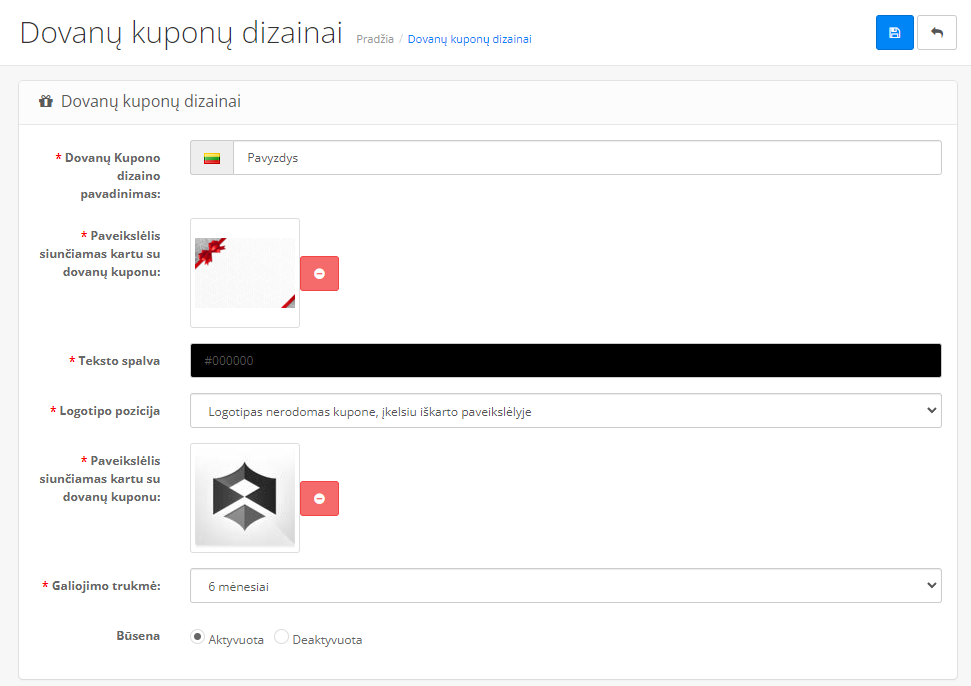Click the panel title Dovanų kuponų dizainai
The image size is (971, 686).
[150, 101]
